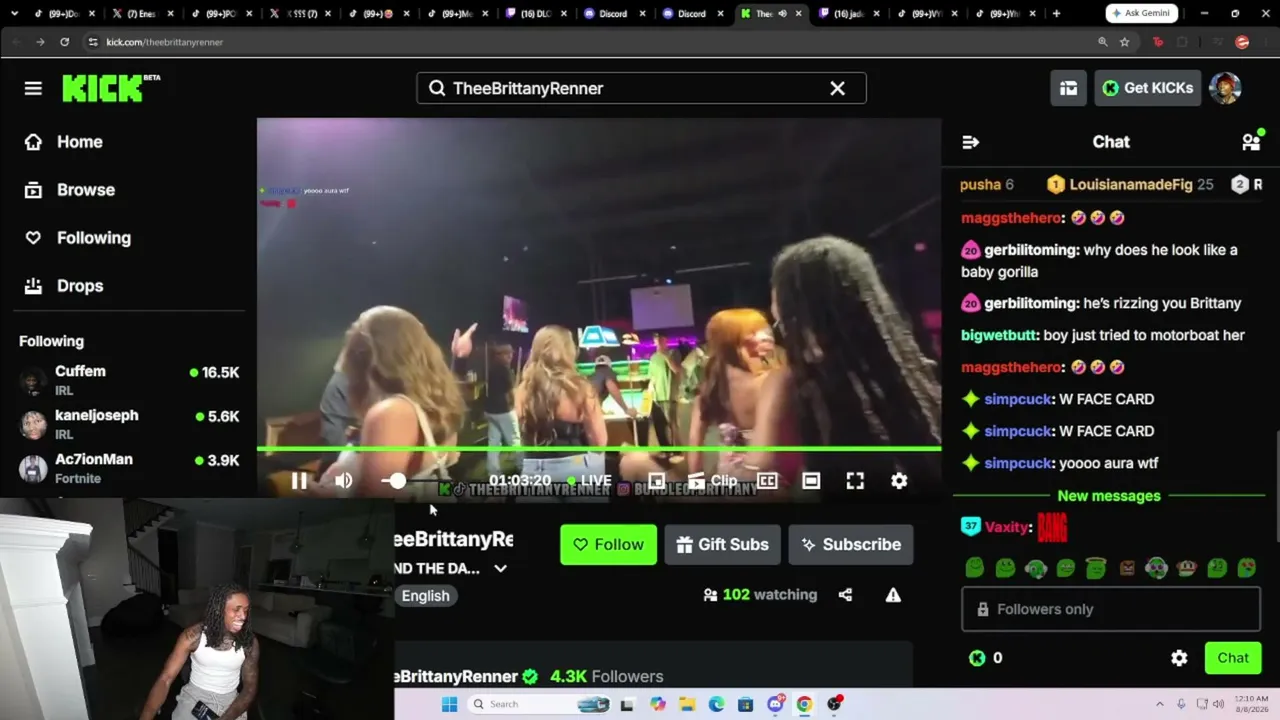The image size is (1280, 720).
Task: Enable picture-in-picture mode
Action: click(656, 481)
